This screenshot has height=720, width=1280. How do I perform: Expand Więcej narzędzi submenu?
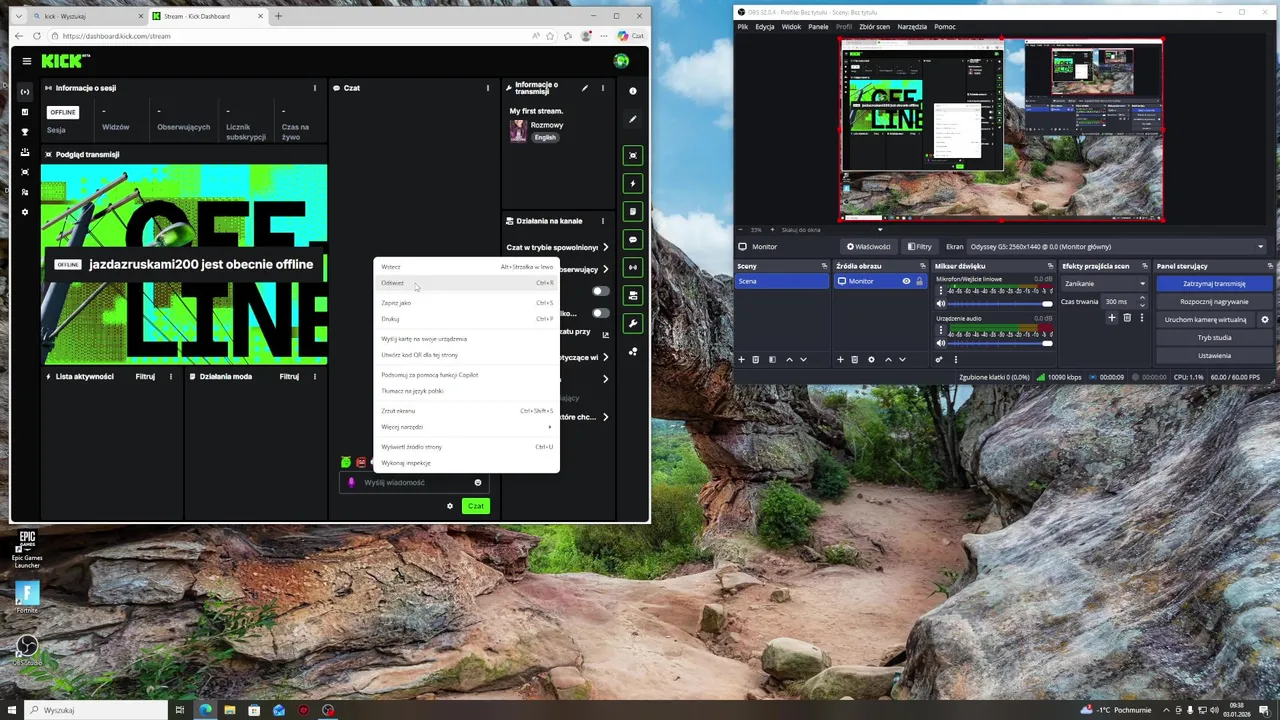pos(466,427)
